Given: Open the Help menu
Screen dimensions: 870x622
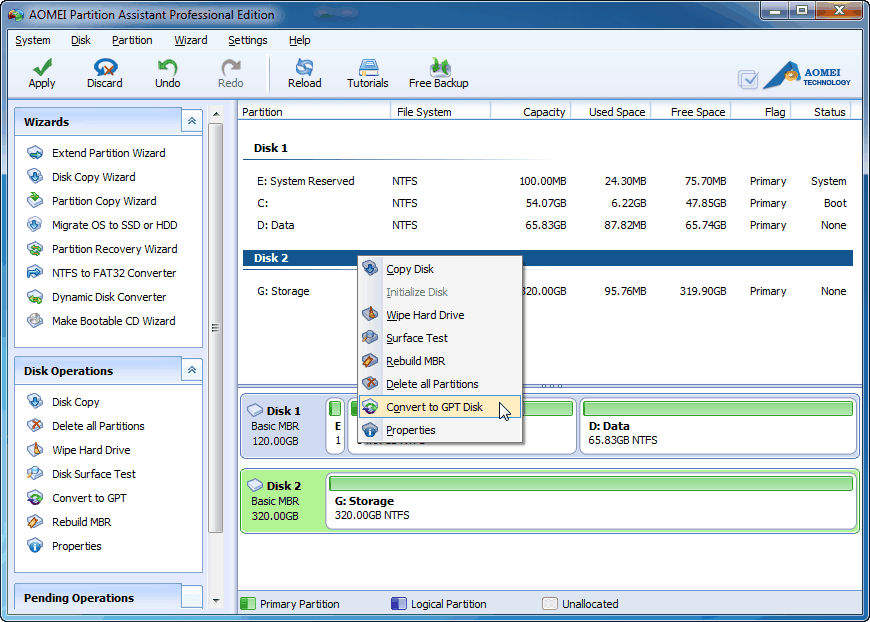Looking at the screenshot, I should (x=300, y=41).
